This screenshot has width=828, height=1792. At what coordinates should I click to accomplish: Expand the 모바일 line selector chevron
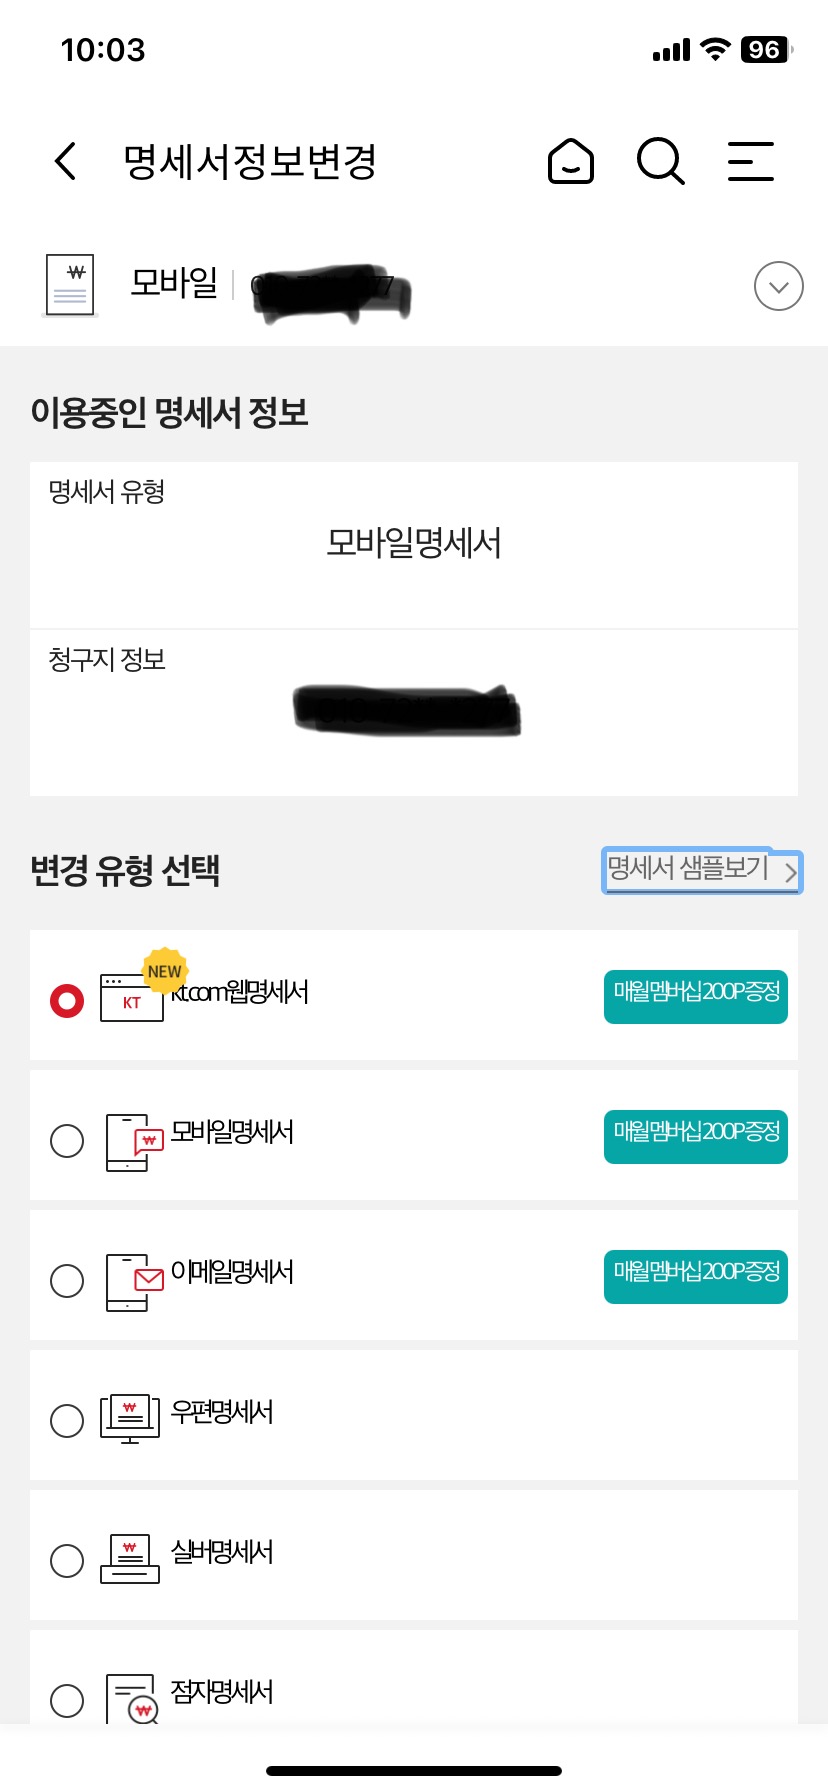(x=778, y=287)
